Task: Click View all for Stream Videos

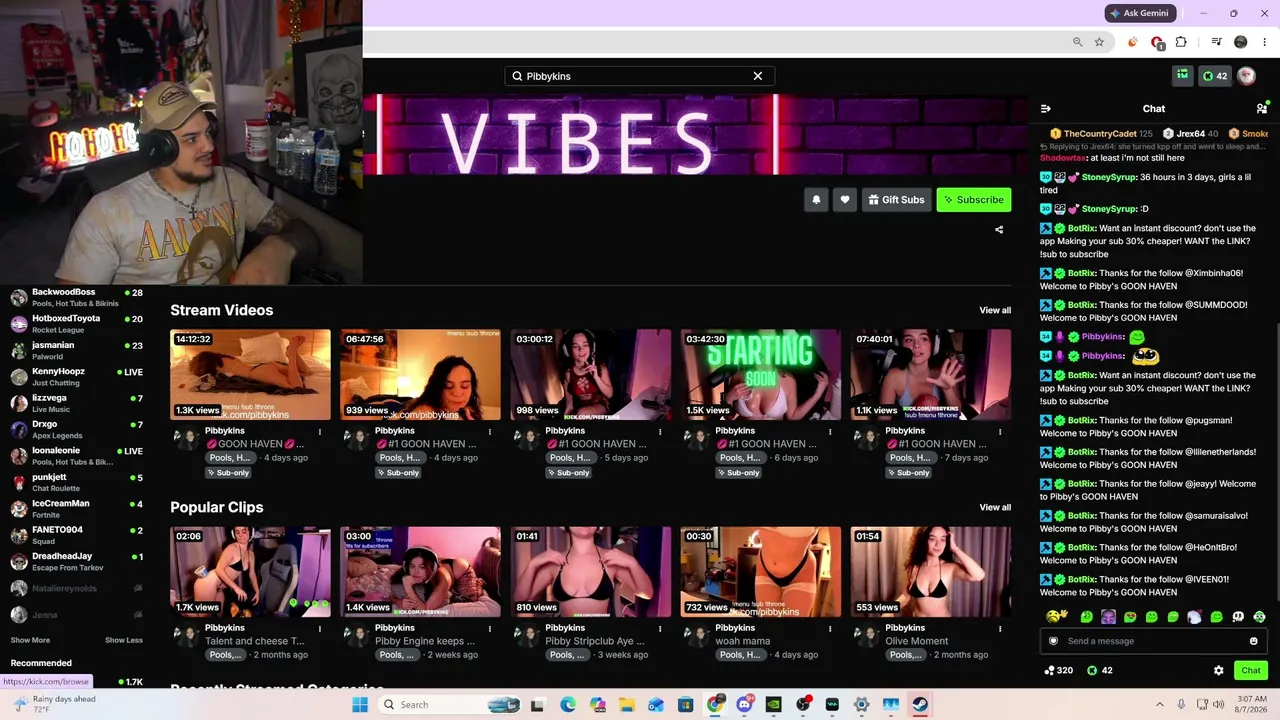Action: (995, 310)
